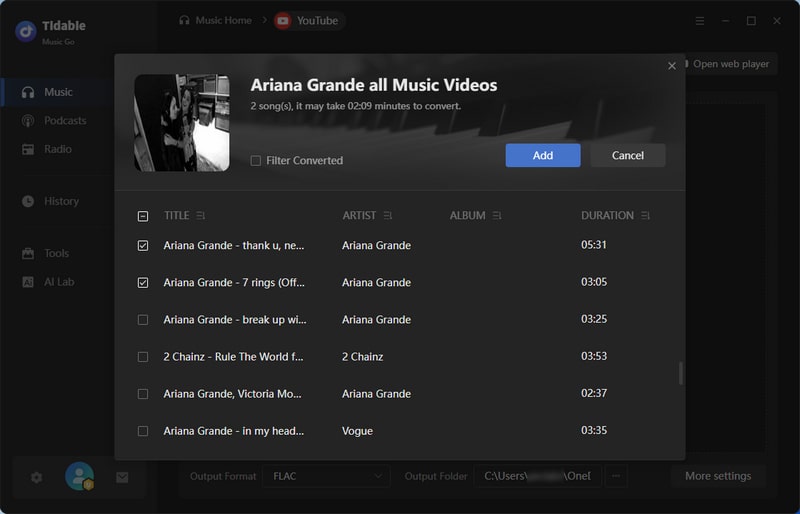The height and width of the screenshot is (514, 800).
Task: Click the song title 'Ariana Grande - 7 rings (Off...'
Action: pyautogui.click(x=234, y=282)
